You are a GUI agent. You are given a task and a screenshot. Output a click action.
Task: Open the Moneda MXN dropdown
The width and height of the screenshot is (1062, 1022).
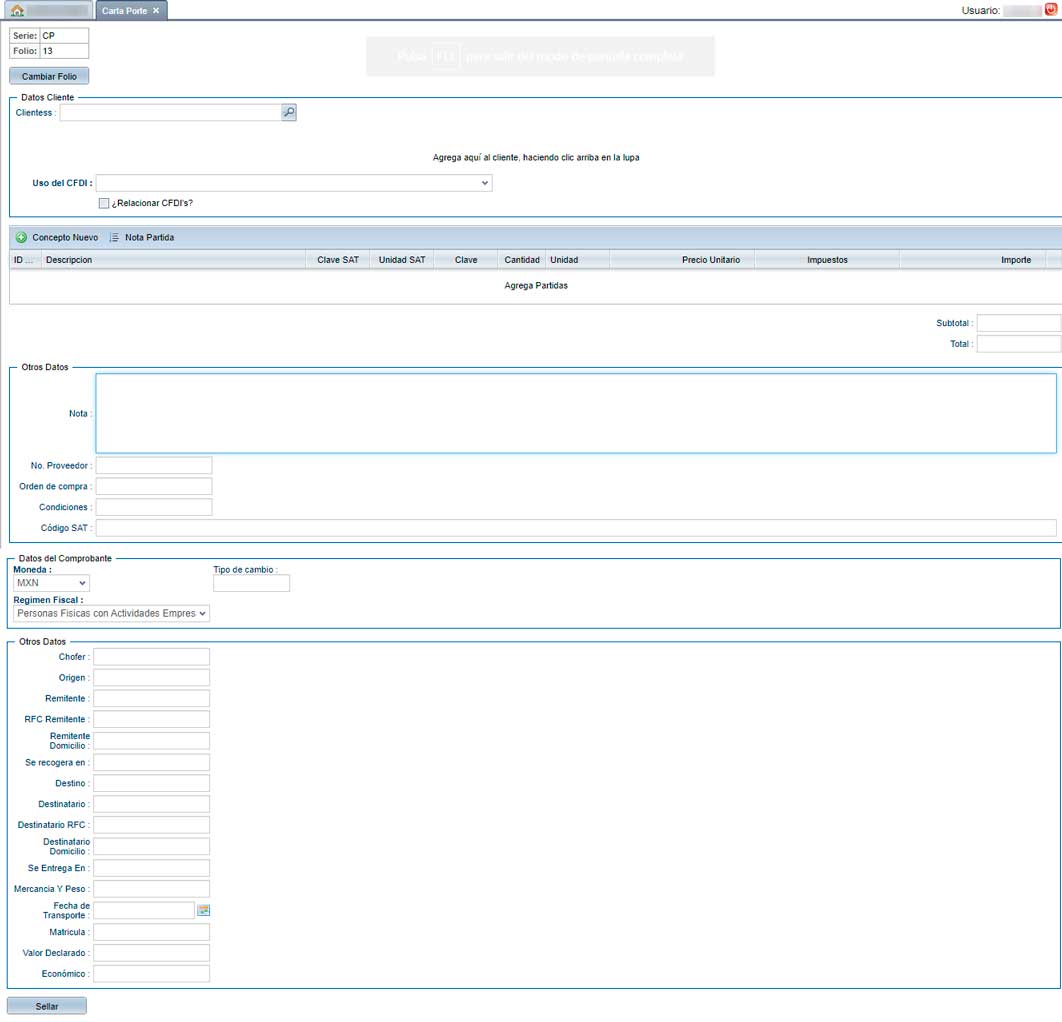pos(51,583)
